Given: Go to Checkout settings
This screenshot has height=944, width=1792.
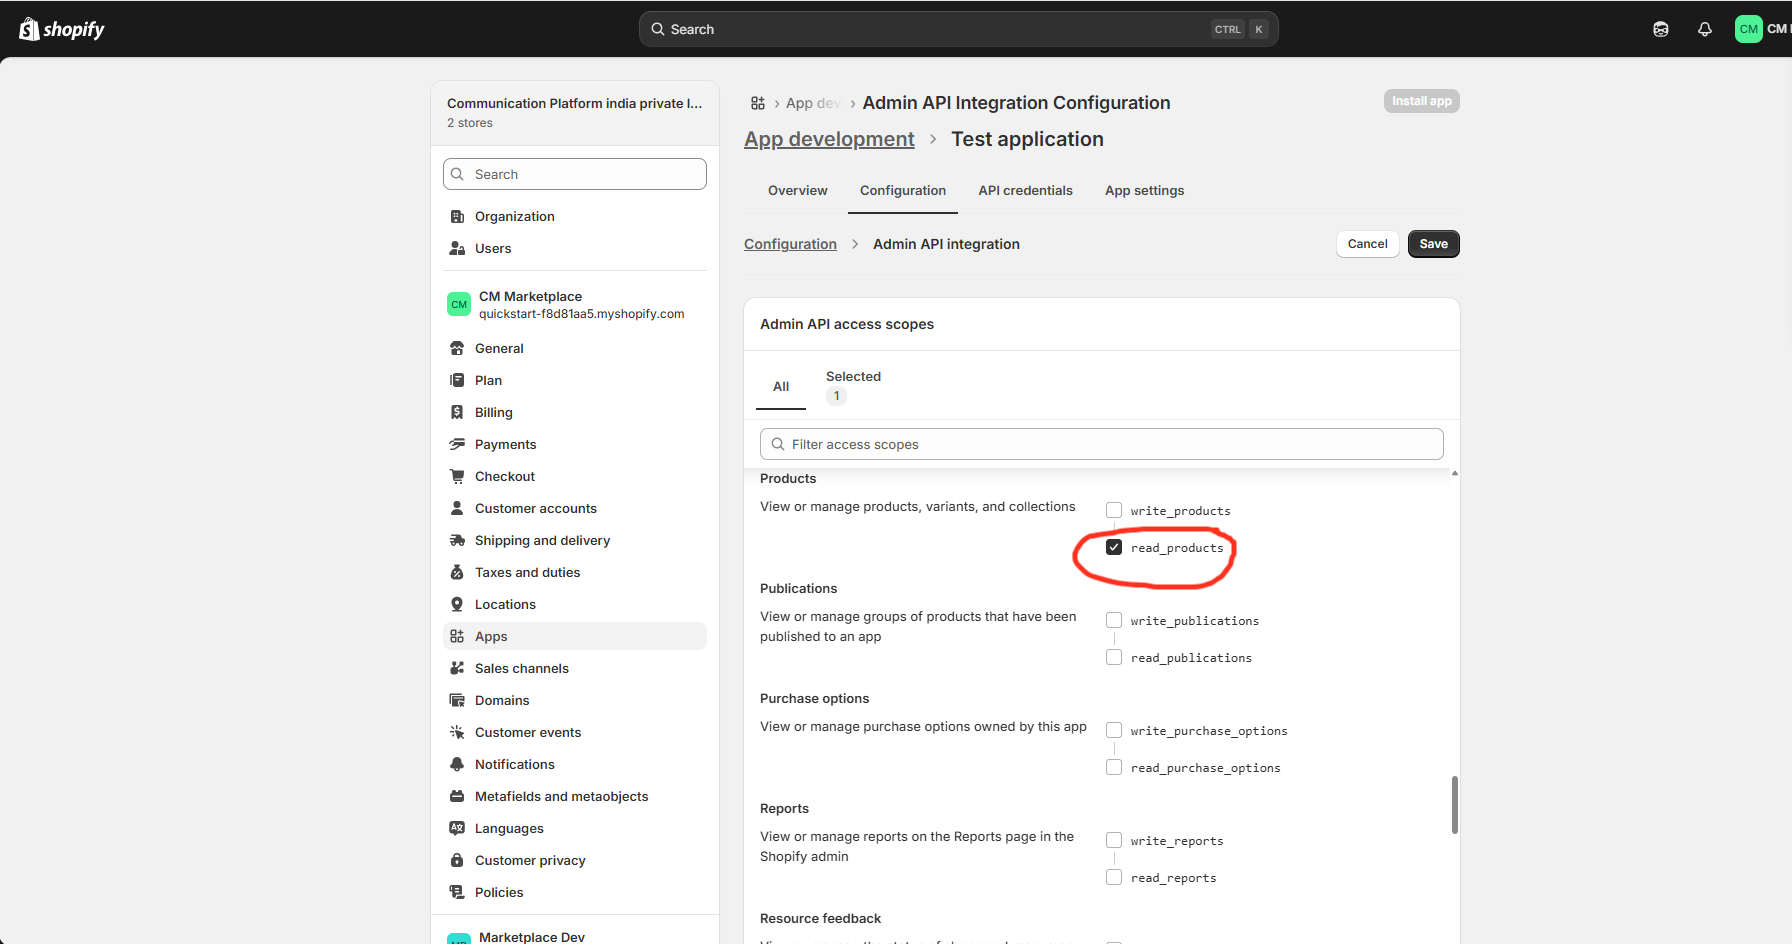Looking at the screenshot, I should [x=575, y=476].
